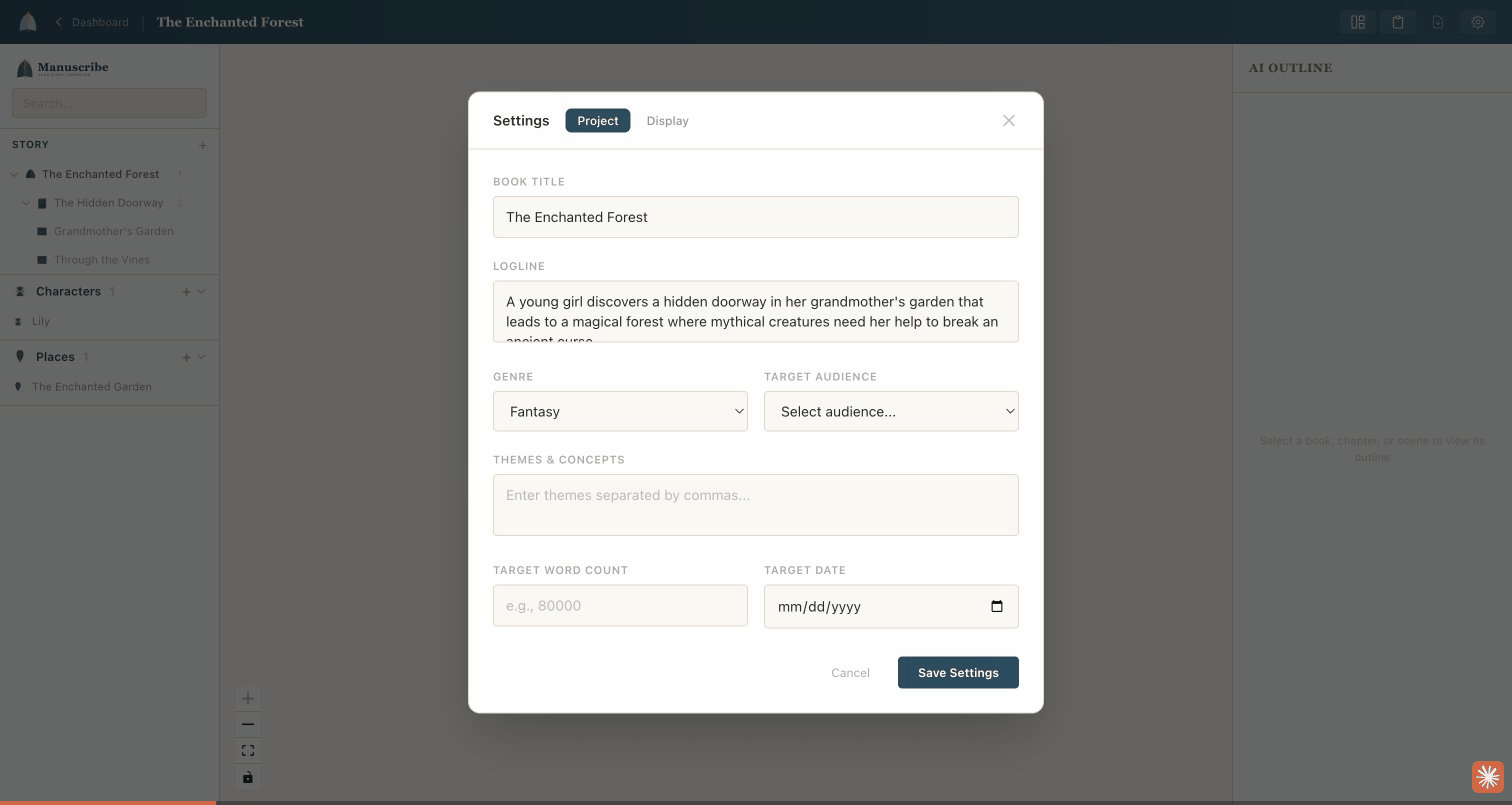This screenshot has width=1512, height=805.
Task: Fit the canvas to view
Action: coord(247,750)
